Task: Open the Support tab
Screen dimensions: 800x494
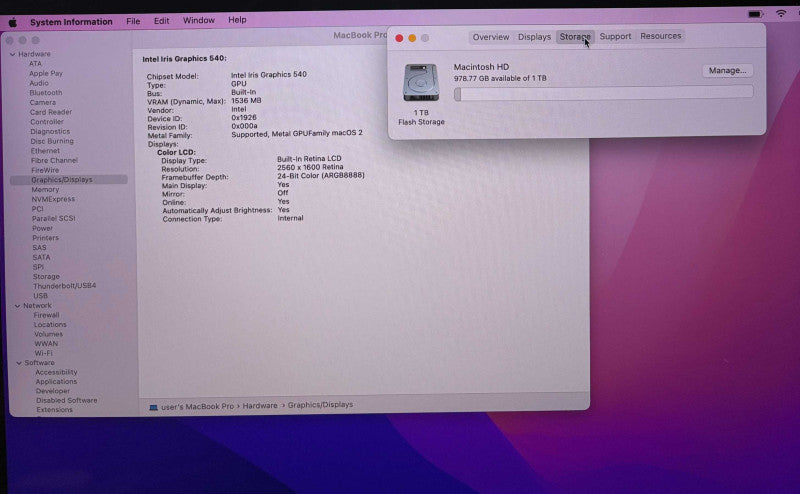Action: pos(615,36)
